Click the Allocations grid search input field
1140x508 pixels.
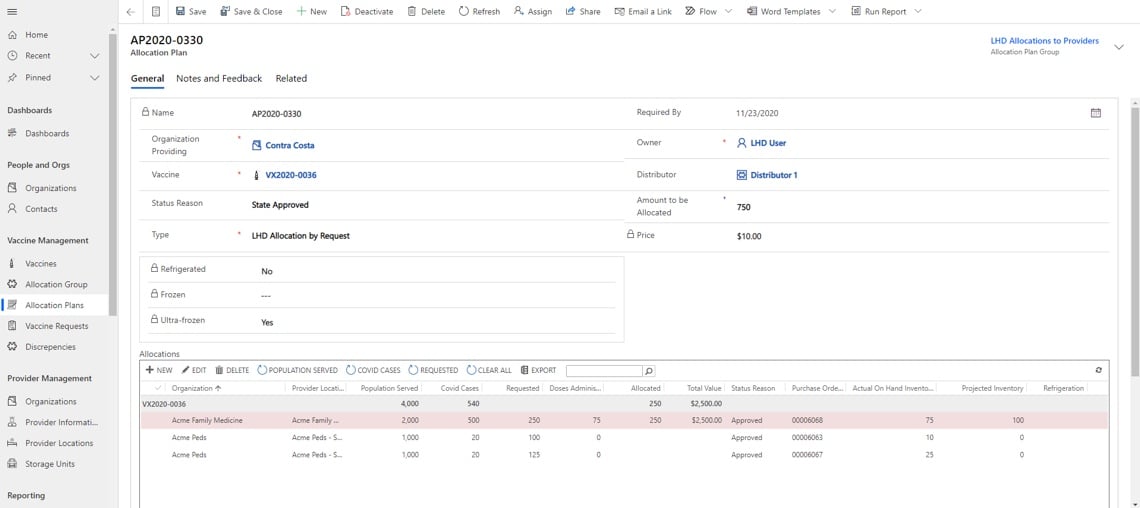tap(604, 371)
